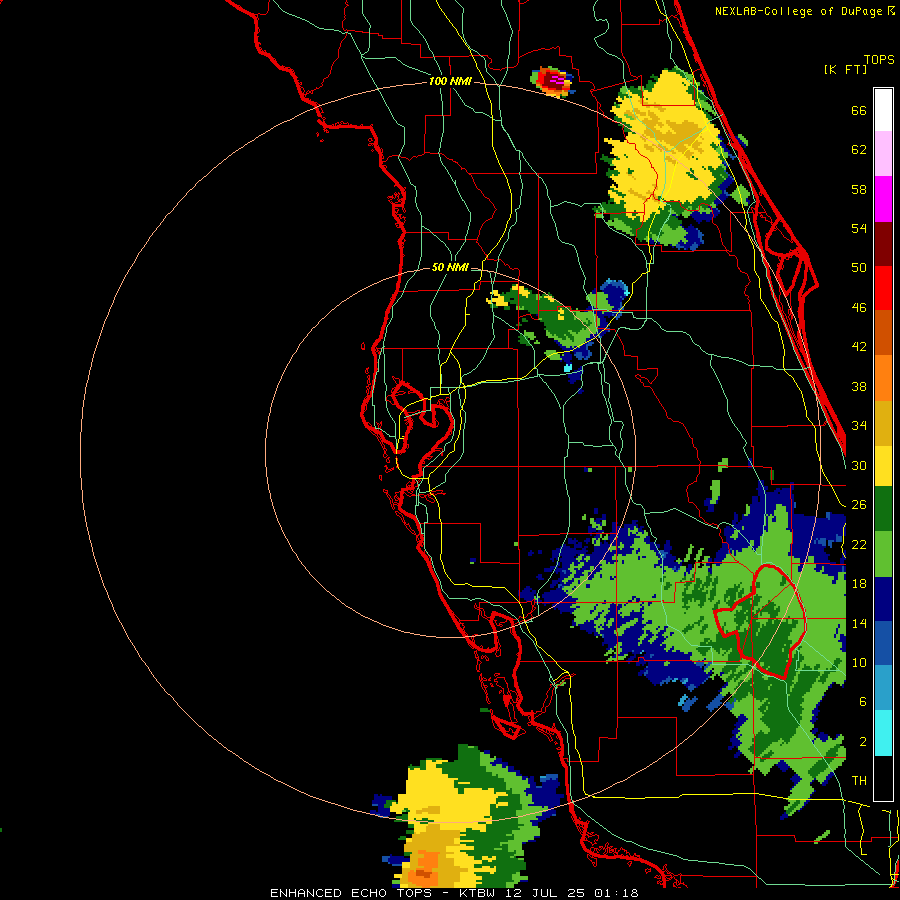The height and width of the screenshot is (900, 900).
Task: Click the light blue legend swatch
Action: point(883,688)
